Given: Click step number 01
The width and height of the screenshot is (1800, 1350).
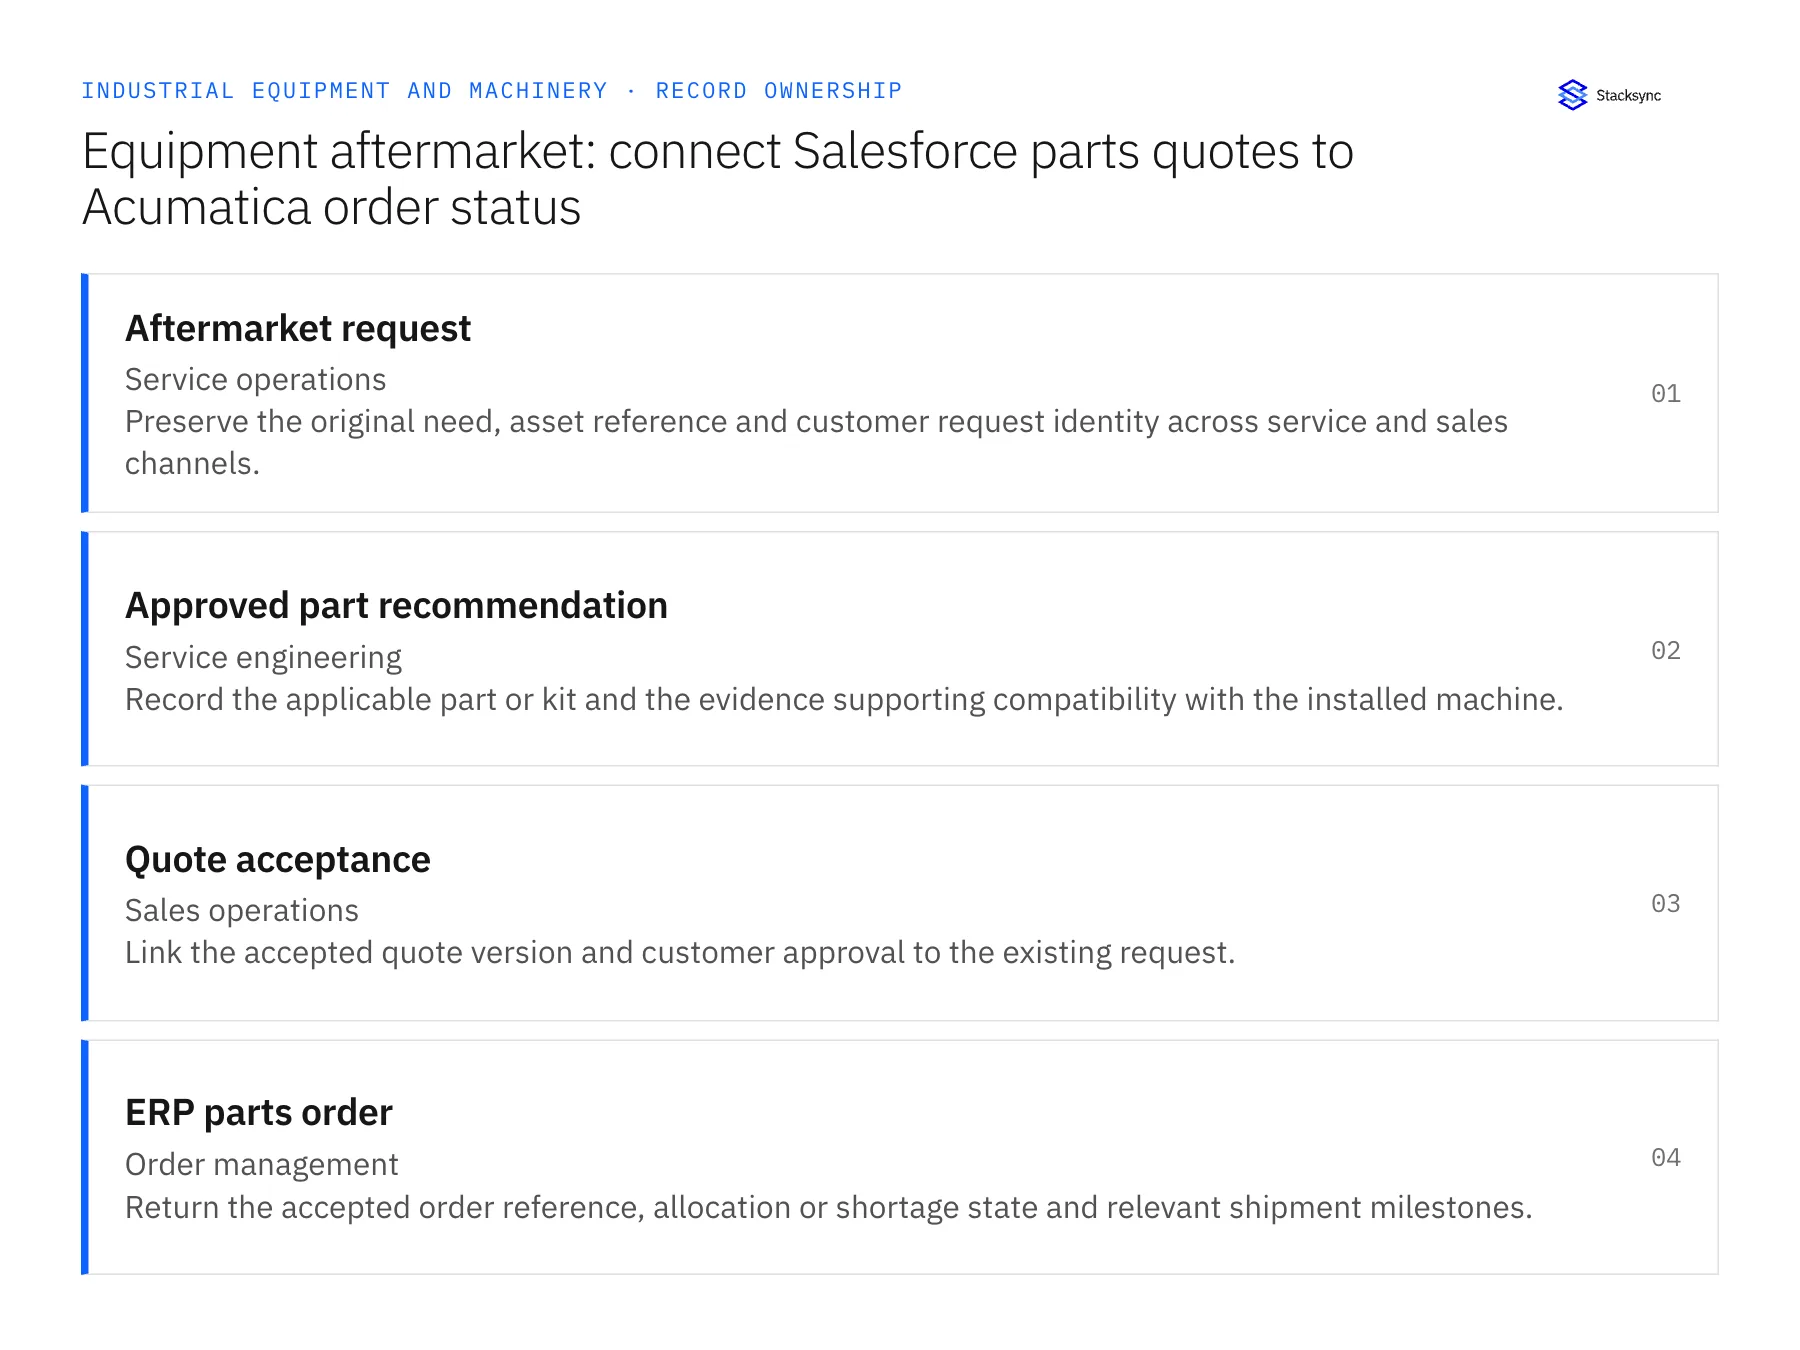Looking at the screenshot, I should tap(1666, 393).
